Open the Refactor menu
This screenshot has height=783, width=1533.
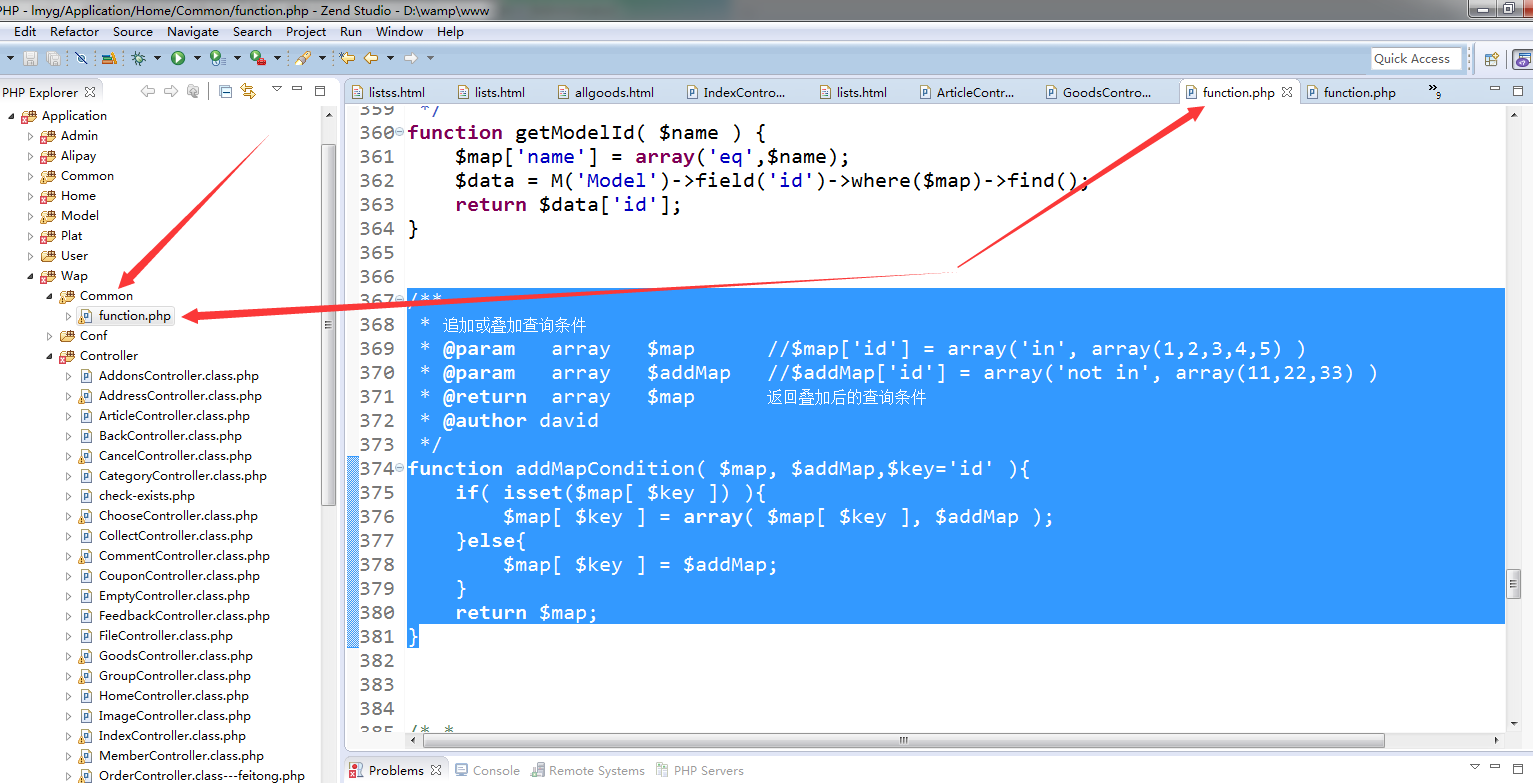point(74,31)
